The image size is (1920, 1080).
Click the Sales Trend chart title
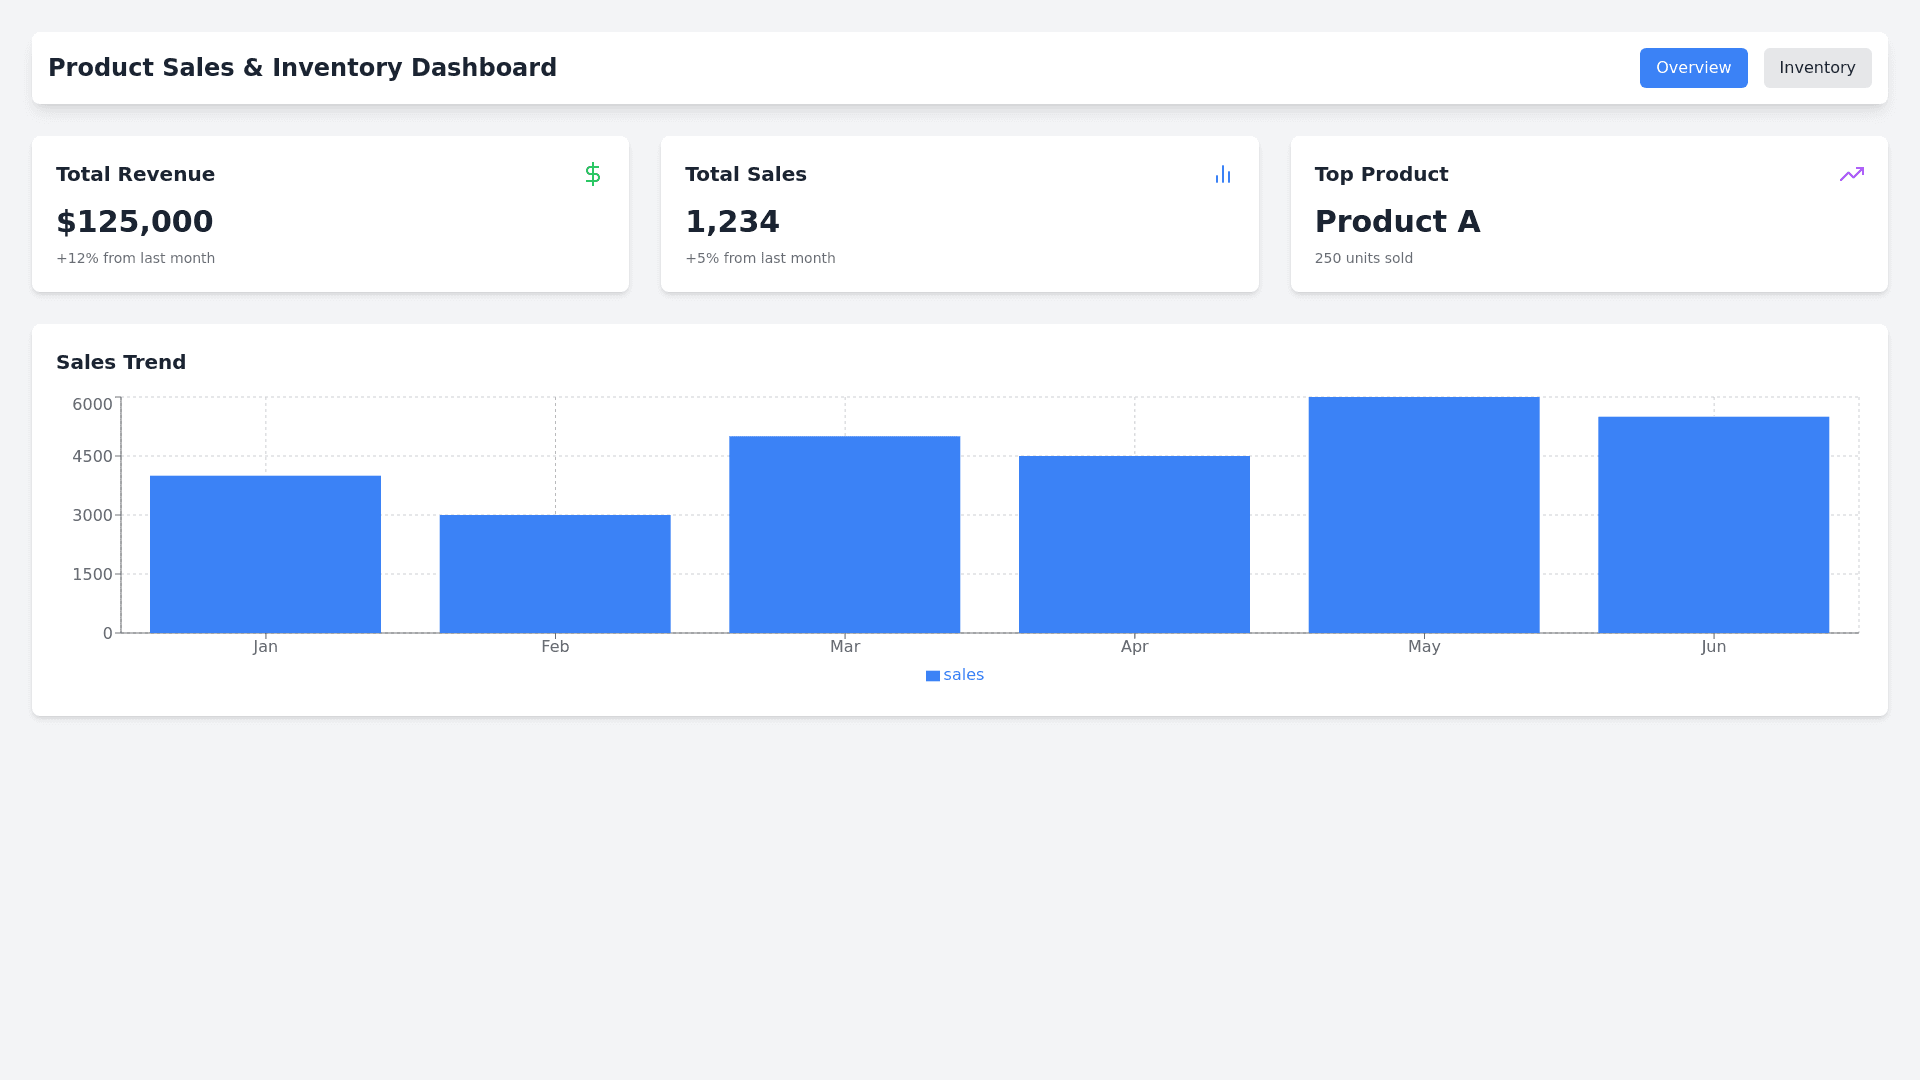pos(121,362)
